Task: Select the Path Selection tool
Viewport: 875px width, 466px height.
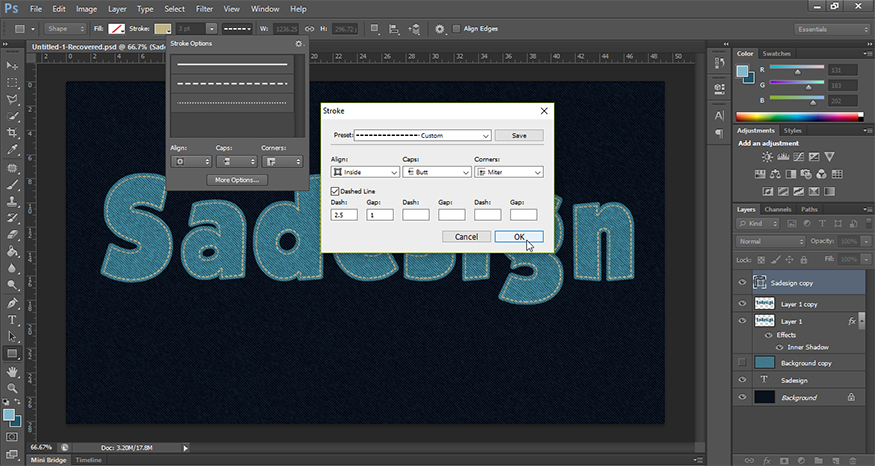Action: click(x=12, y=337)
